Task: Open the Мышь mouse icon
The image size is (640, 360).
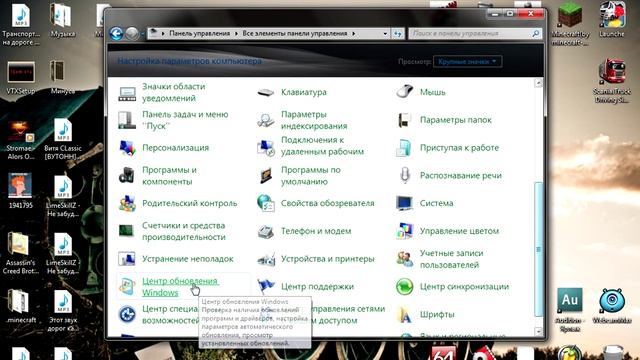Action: click(x=404, y=91)
